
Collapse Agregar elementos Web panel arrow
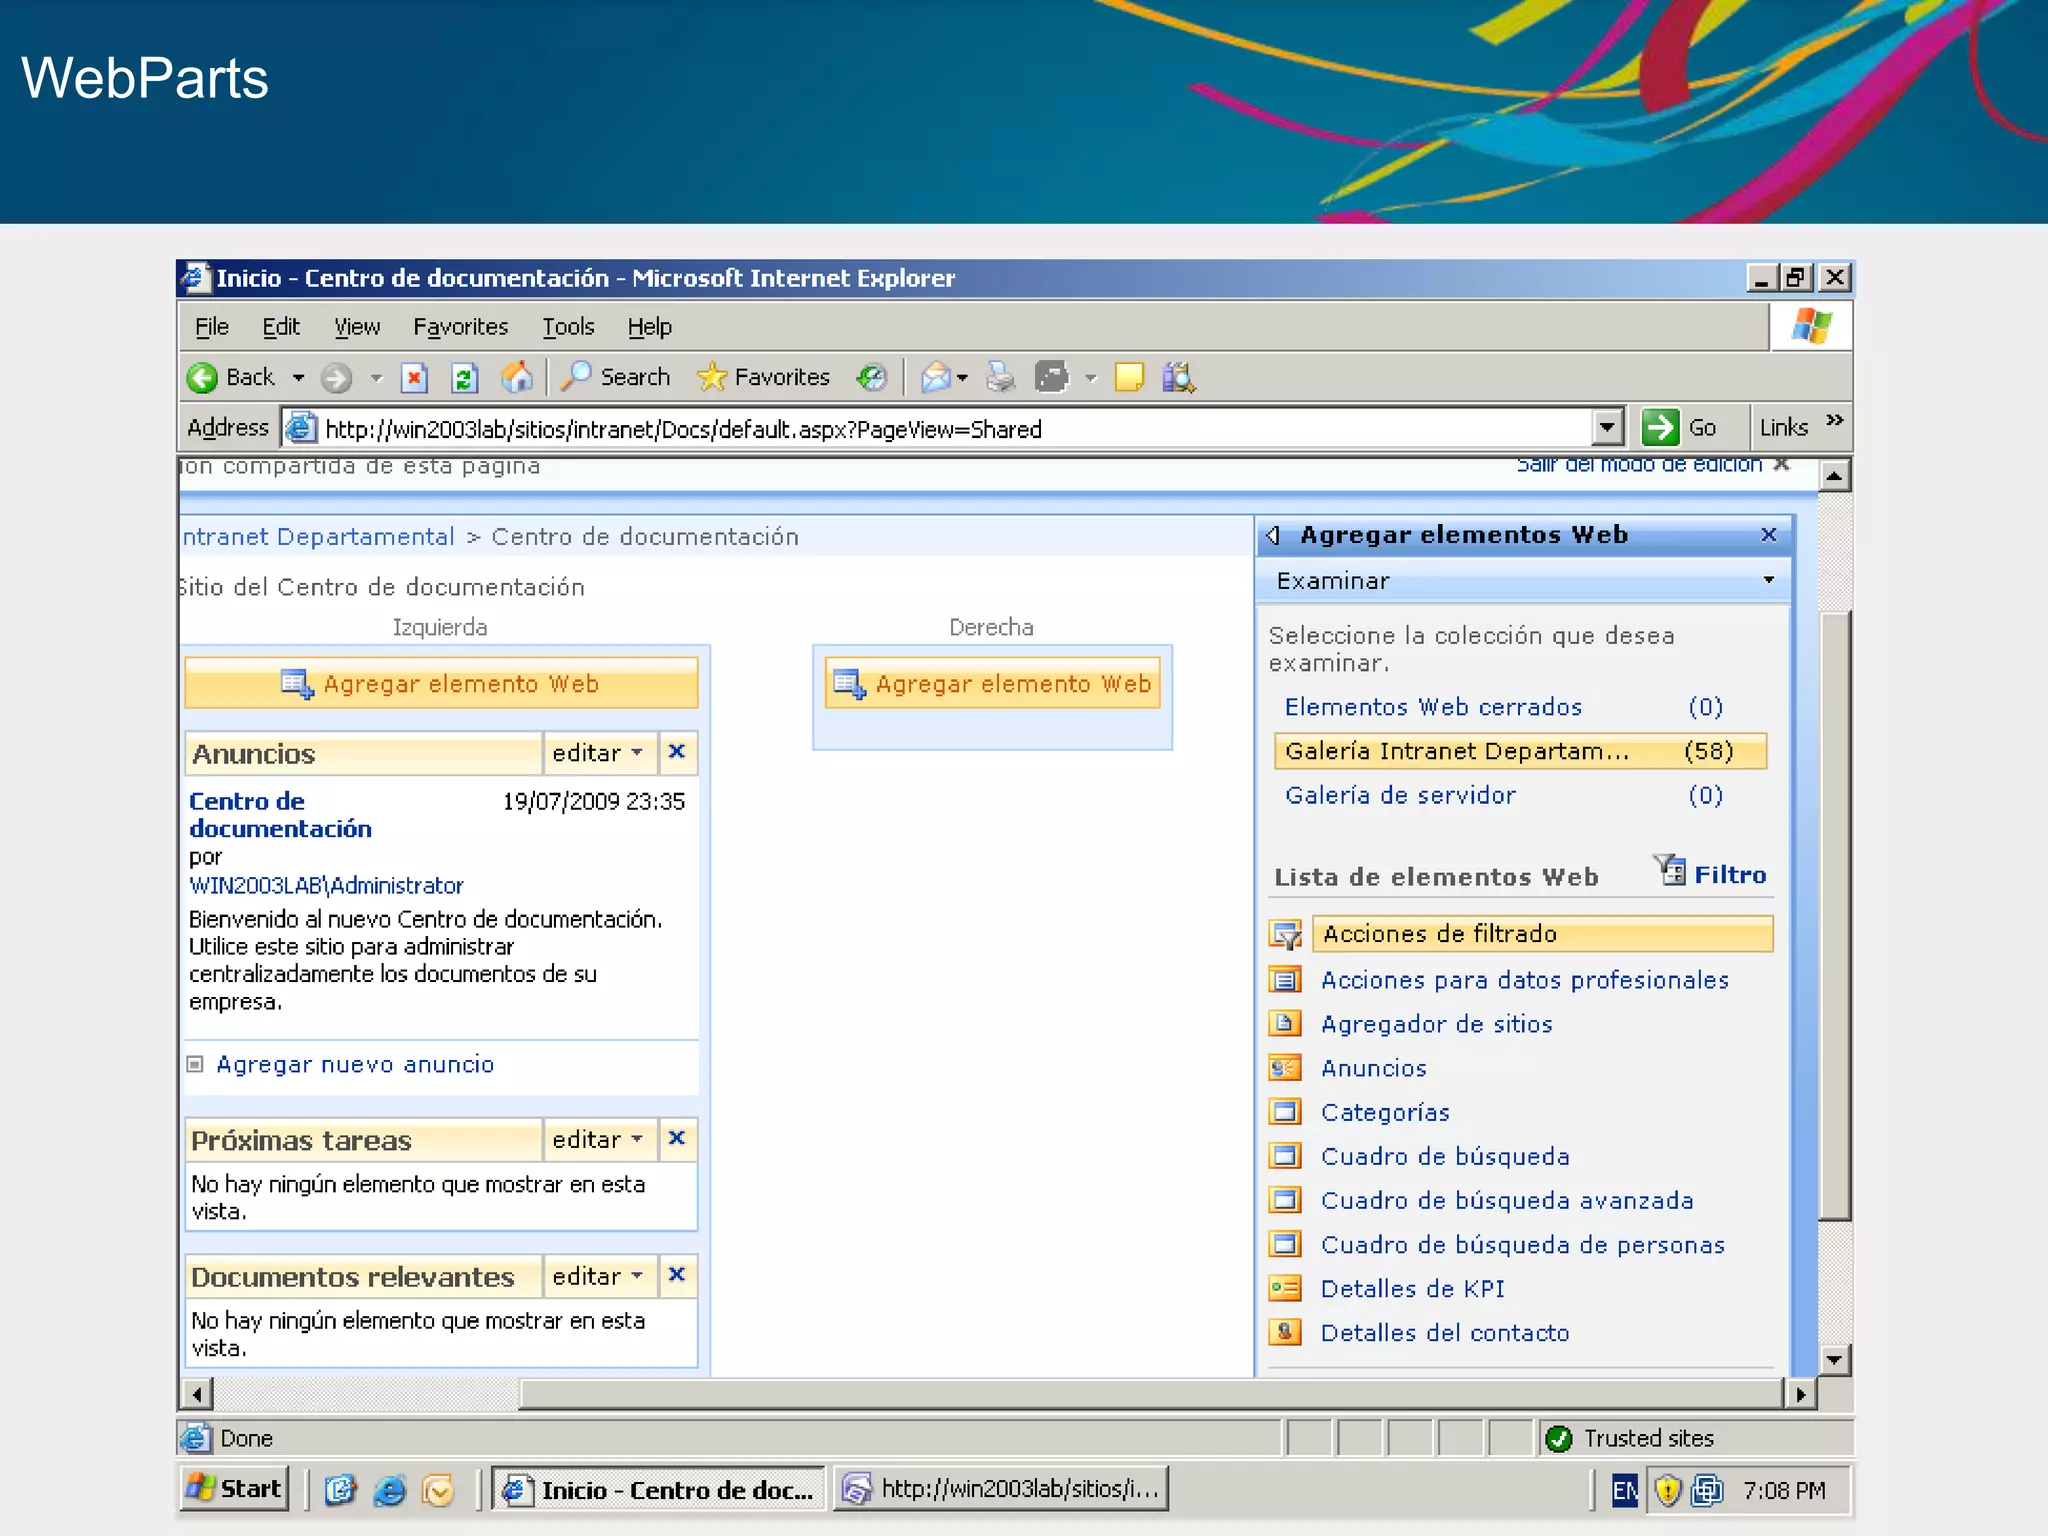pyautogui.click(x=1272, y=535)
